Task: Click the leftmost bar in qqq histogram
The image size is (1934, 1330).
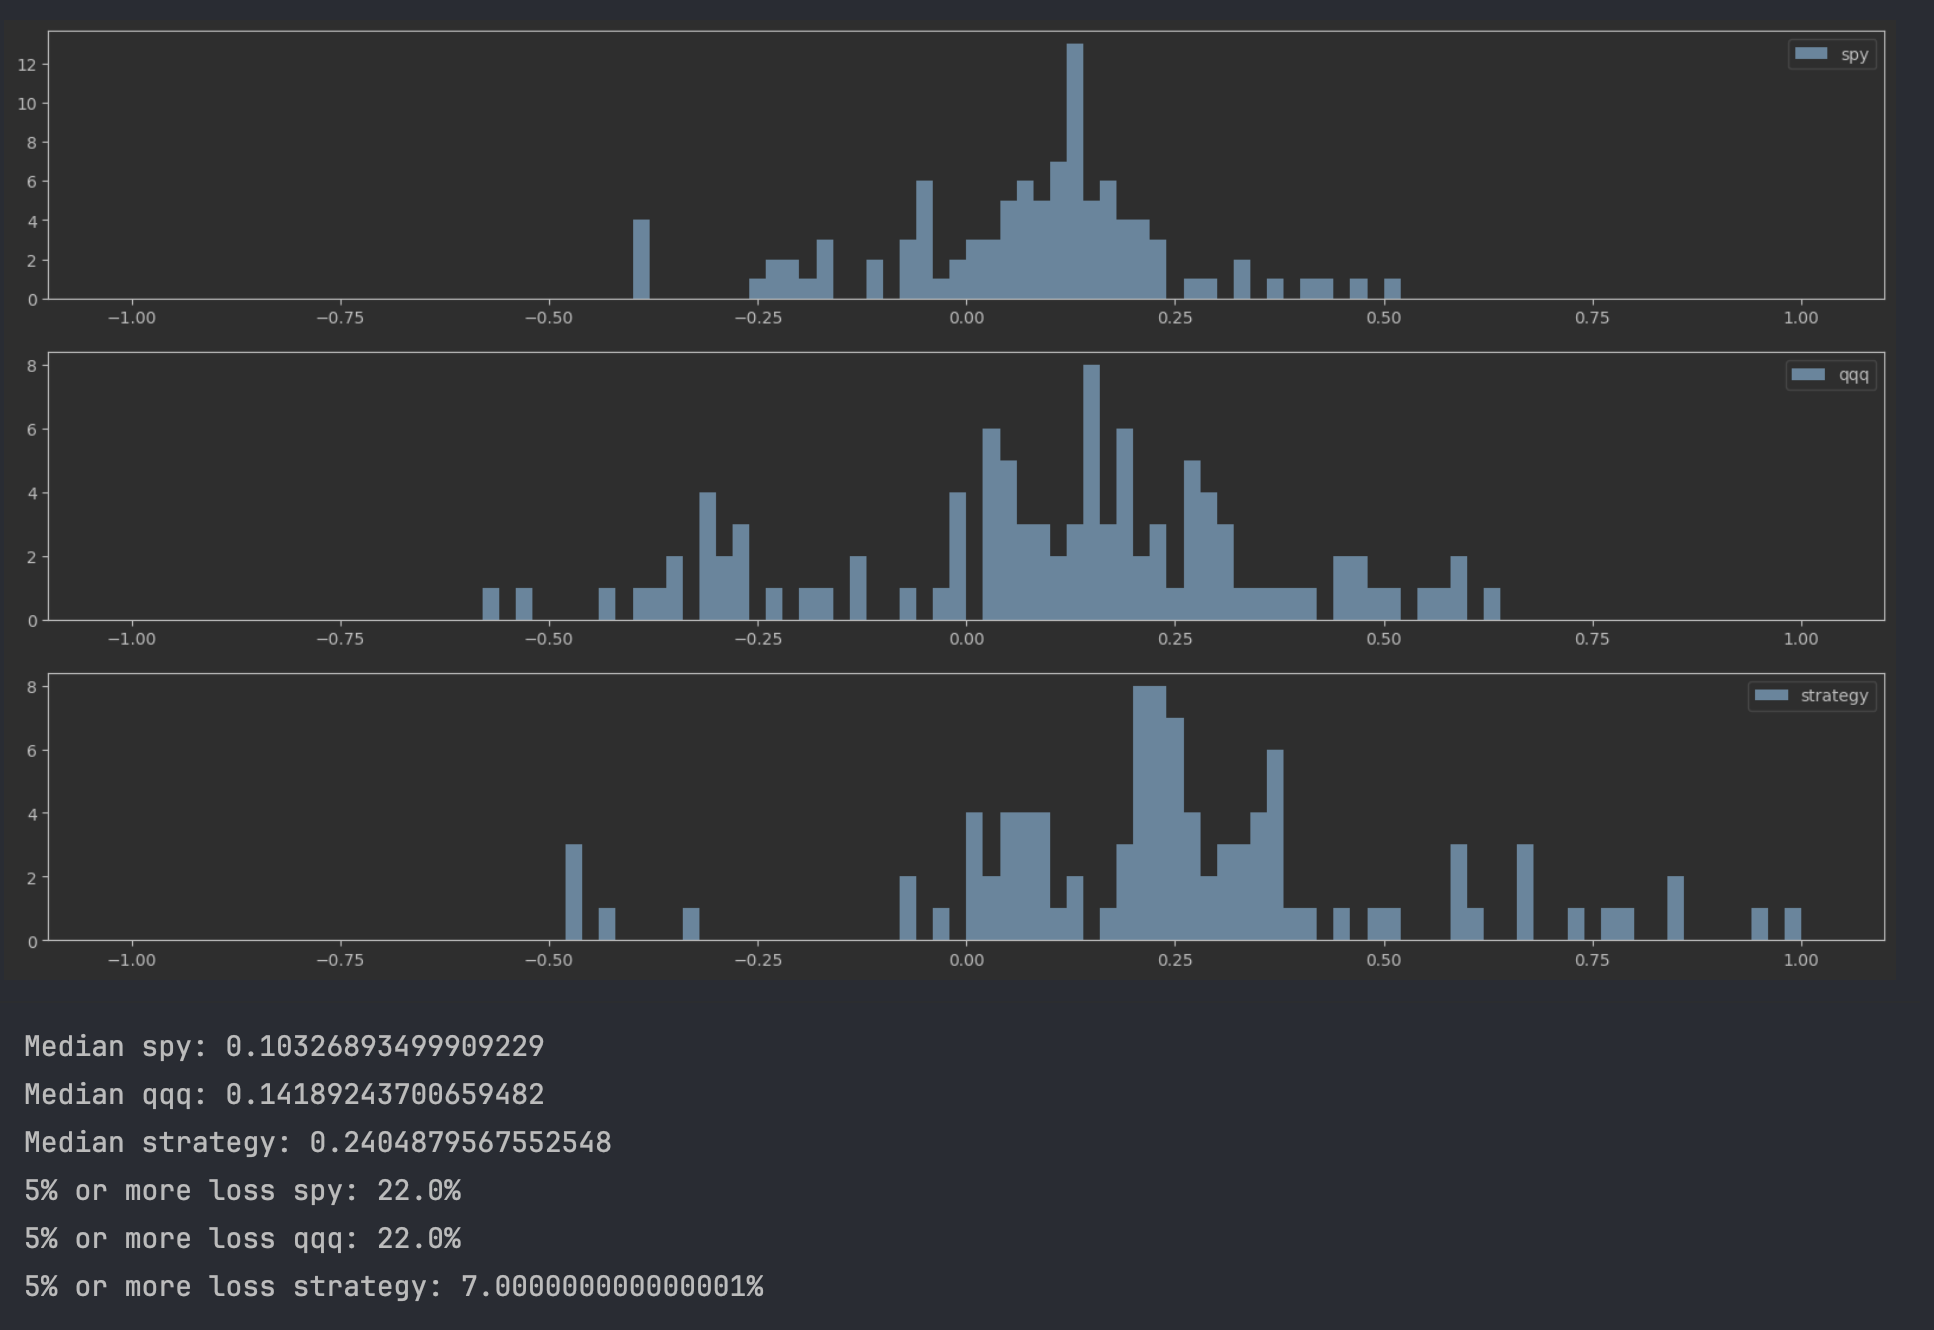Action: pos(490,604)
